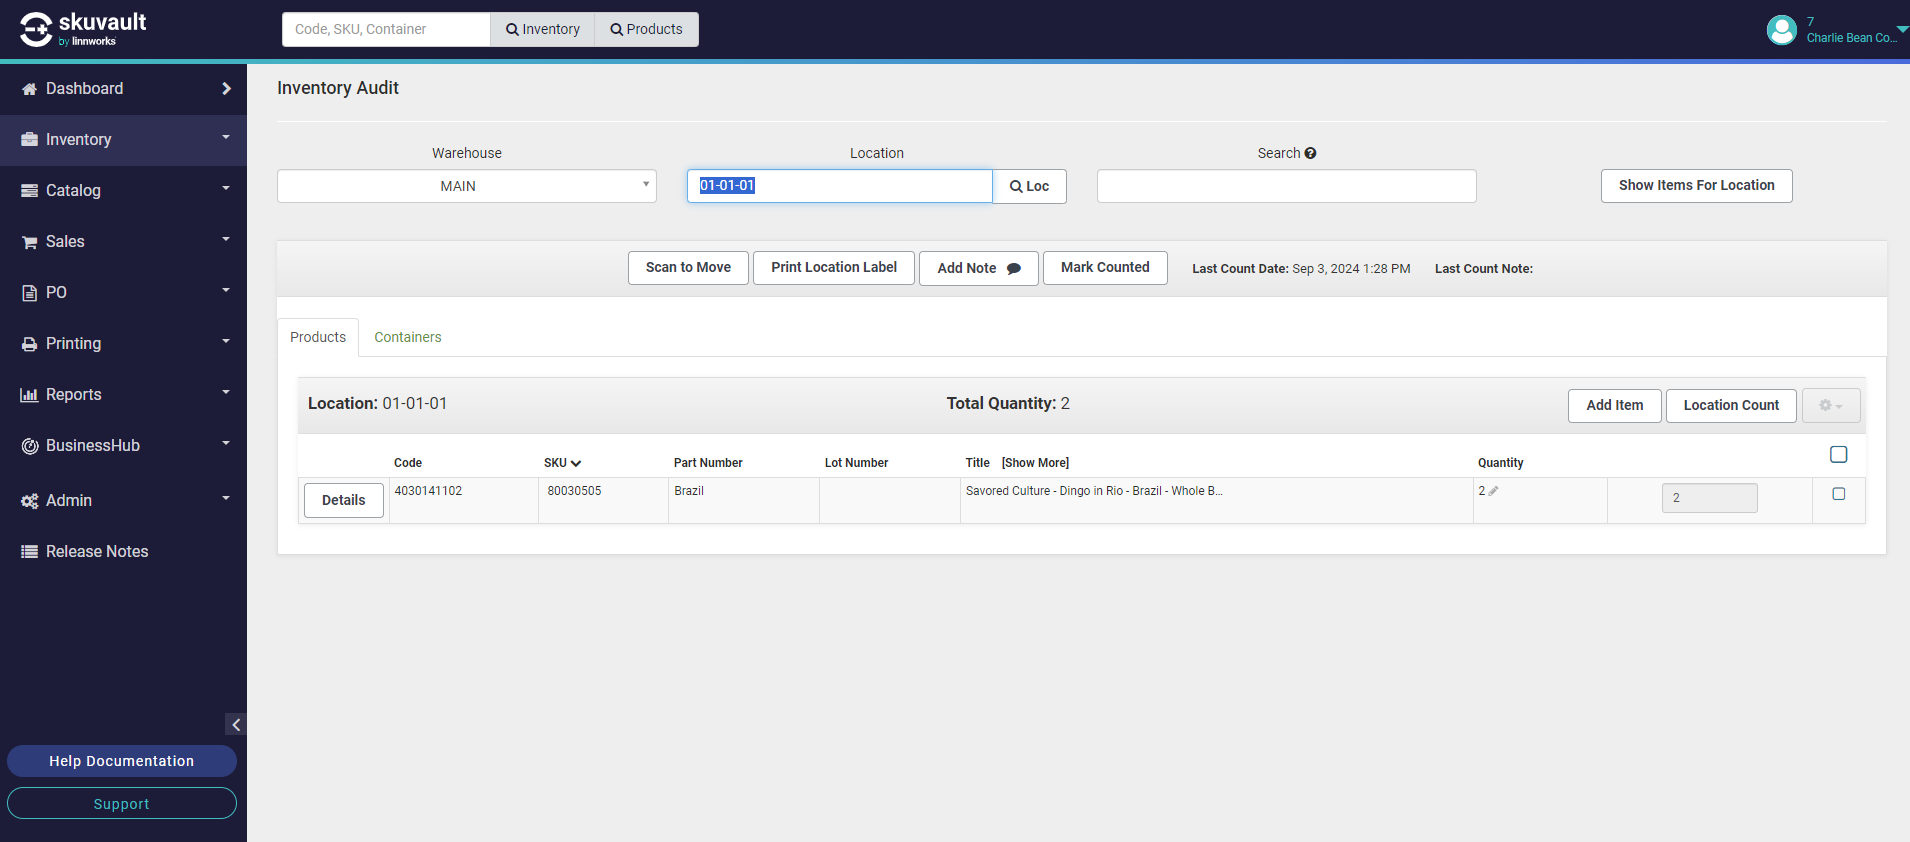Click the Add Item button
This screenshot has width=1910, height=842.
click(x=1615, y=406)
